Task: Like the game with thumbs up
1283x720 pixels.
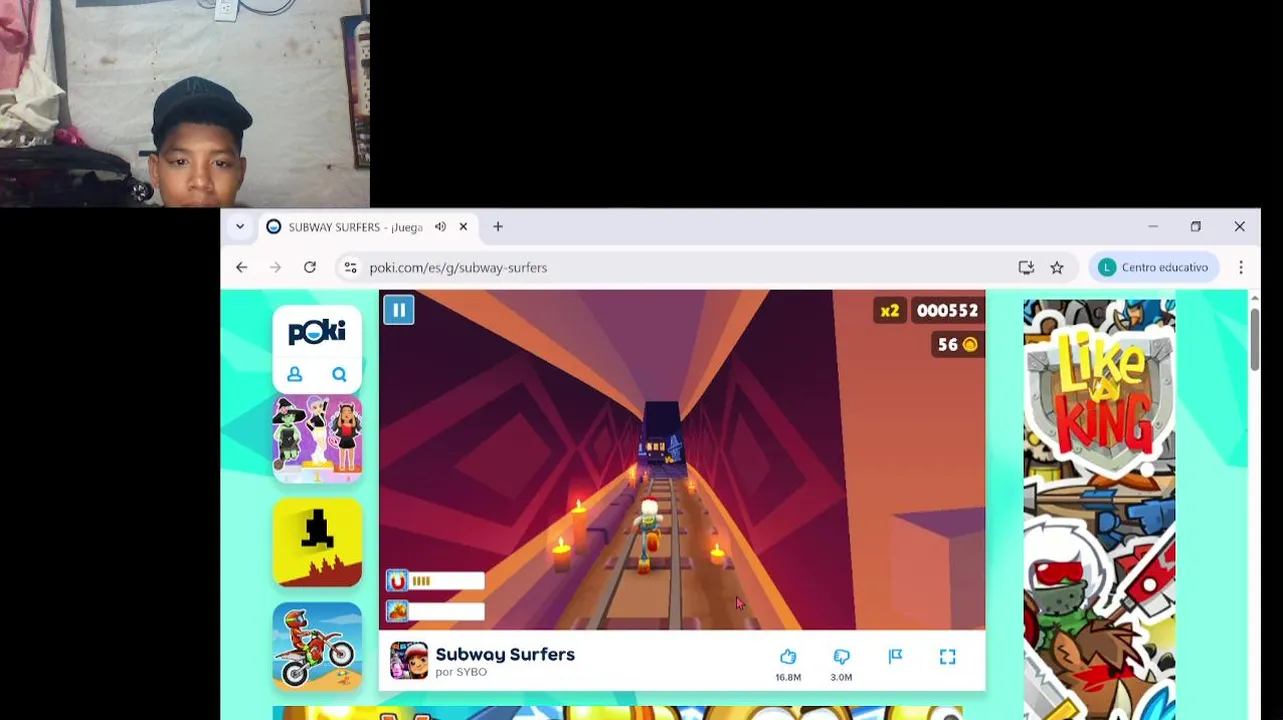Action: tap(788, 657)
